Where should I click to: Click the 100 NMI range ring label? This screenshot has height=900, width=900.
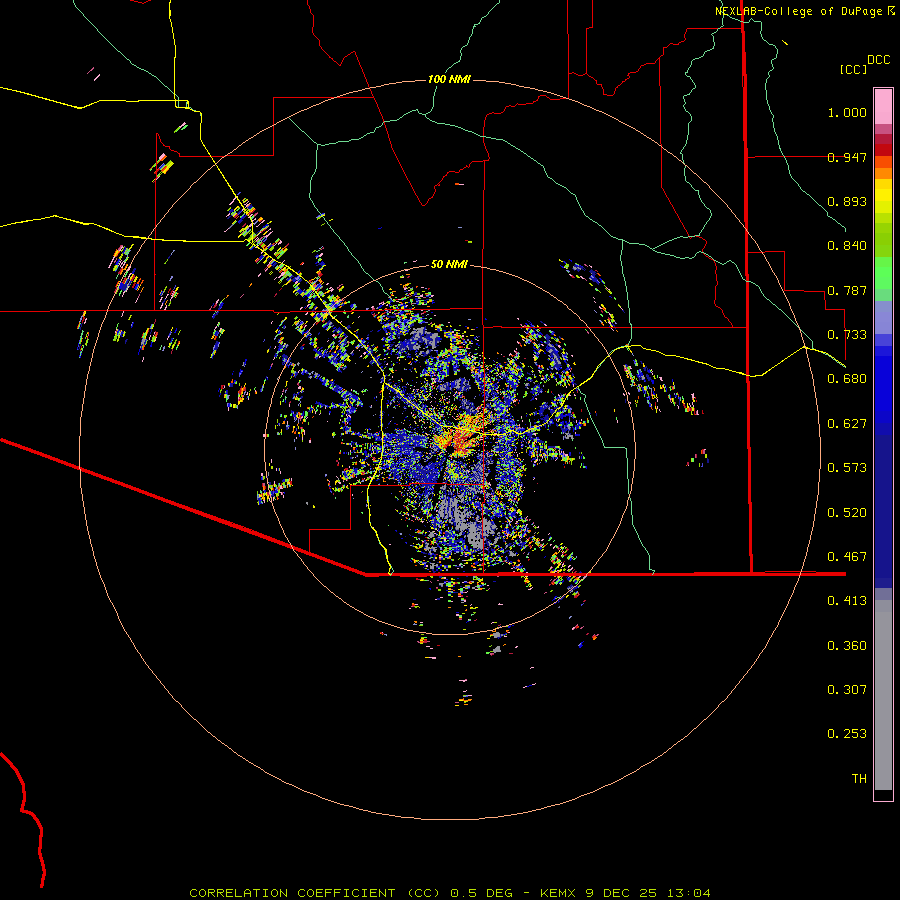click(x=449, y=79)
